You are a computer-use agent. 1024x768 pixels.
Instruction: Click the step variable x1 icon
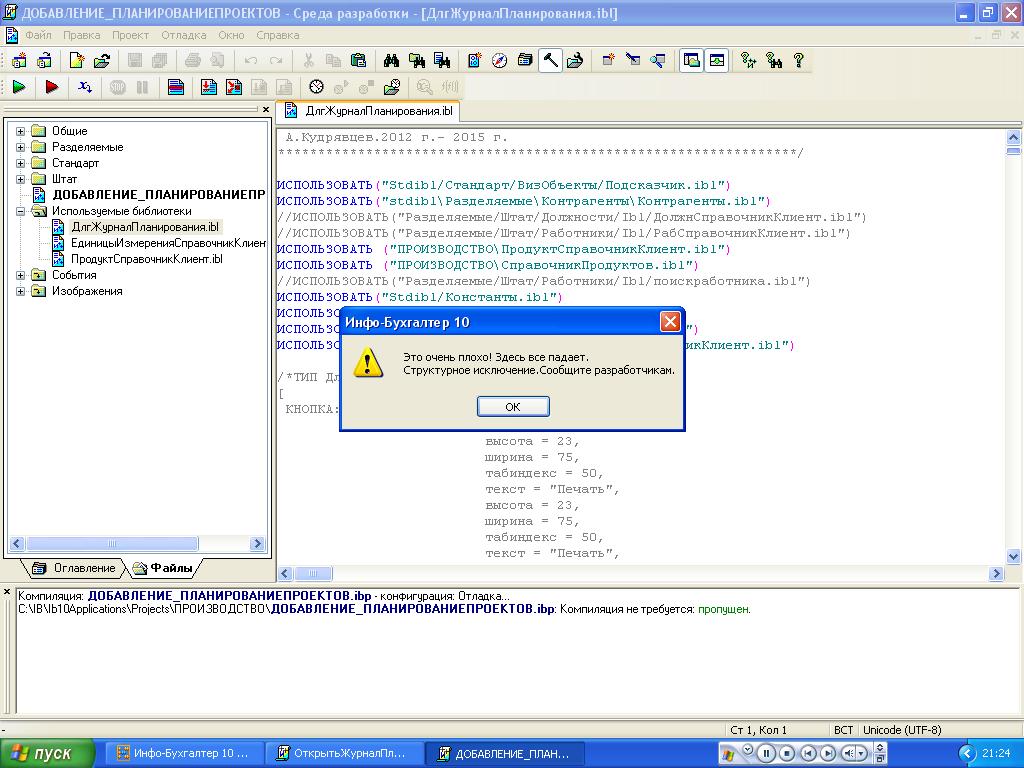point(85,86)
